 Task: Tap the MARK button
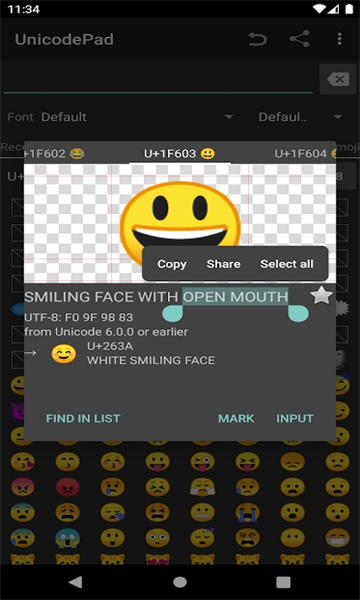click(x=236, y=419)
